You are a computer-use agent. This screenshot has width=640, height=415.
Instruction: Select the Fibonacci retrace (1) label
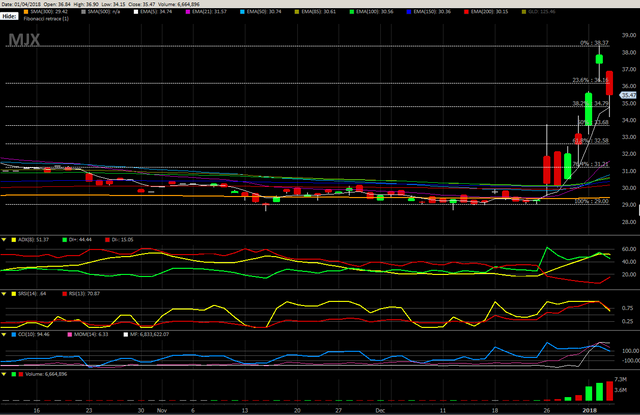[46, 19]
